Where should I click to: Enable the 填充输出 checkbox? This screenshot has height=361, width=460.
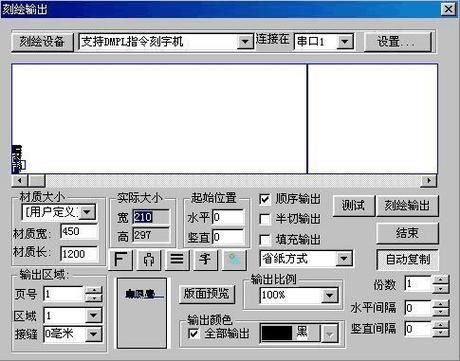click(264, 239)
